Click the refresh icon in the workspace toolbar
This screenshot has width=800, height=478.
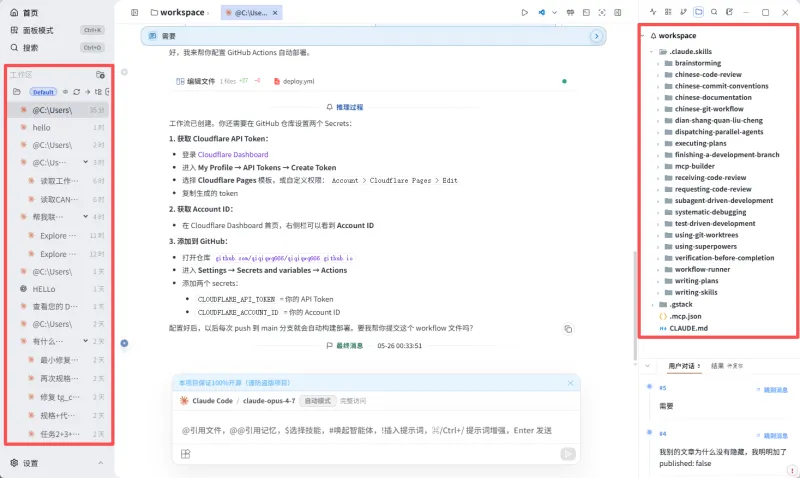tap(77, 92)
